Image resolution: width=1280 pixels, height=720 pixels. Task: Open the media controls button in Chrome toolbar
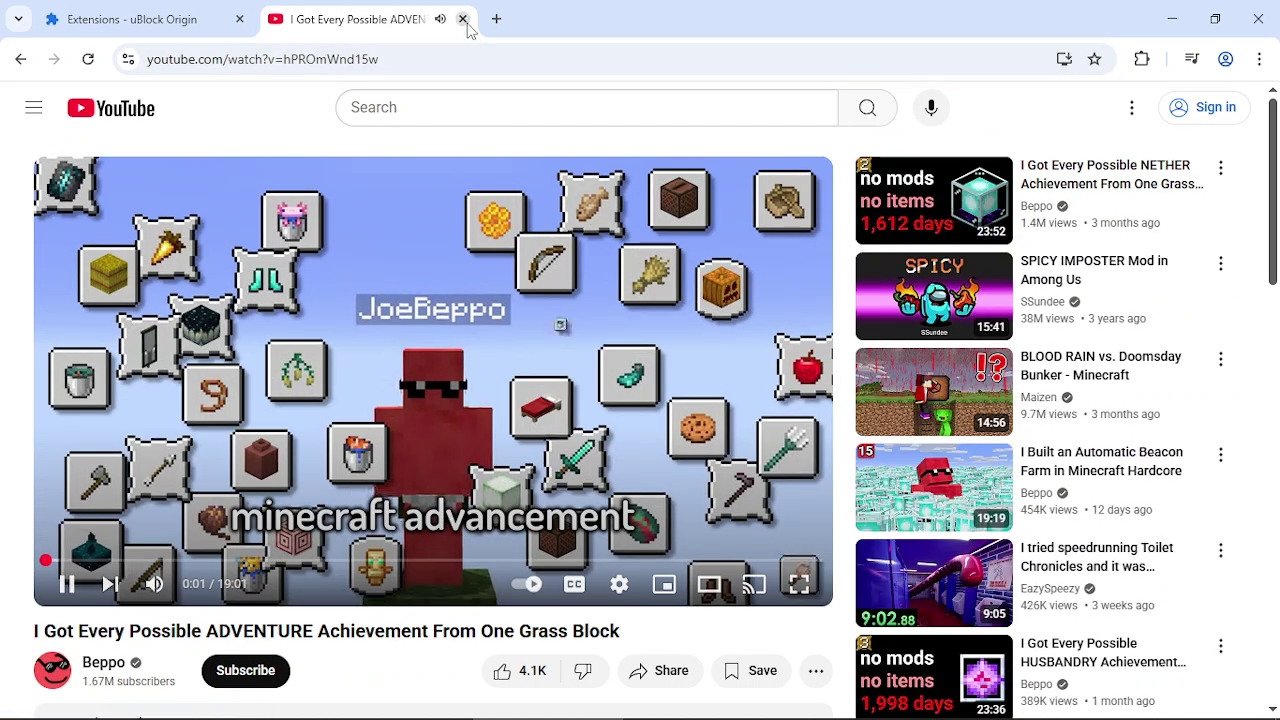[x=1192, y=59]
